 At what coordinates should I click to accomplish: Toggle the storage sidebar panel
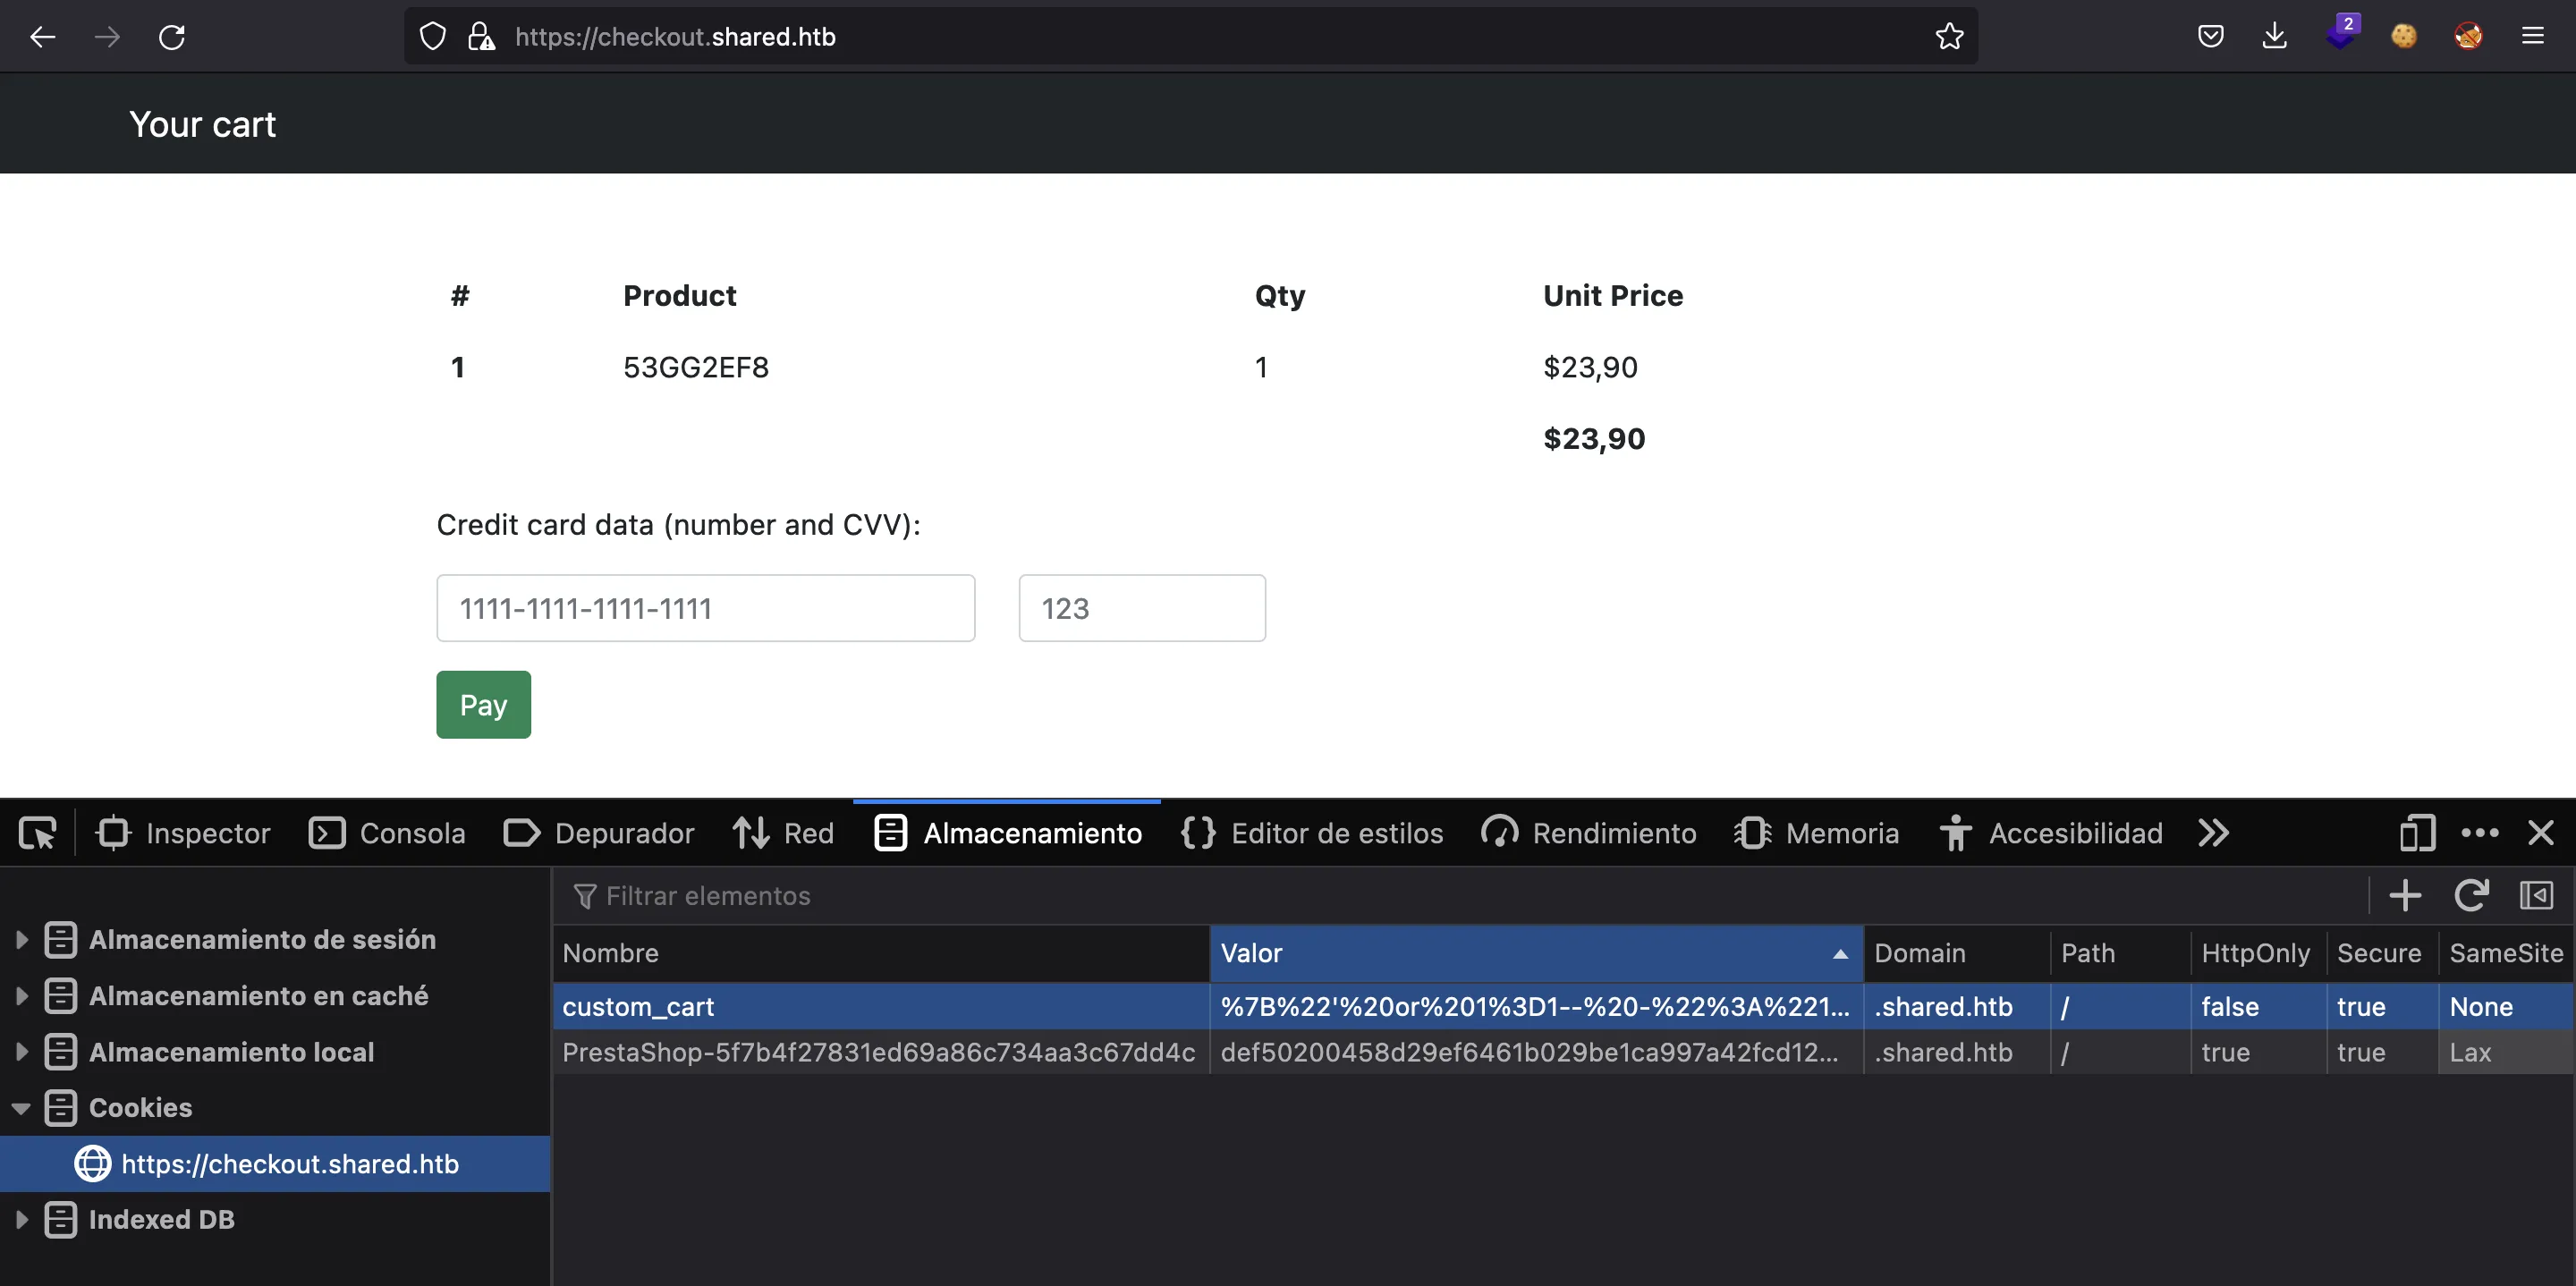pyautogui.click(x=2536, y=895)
